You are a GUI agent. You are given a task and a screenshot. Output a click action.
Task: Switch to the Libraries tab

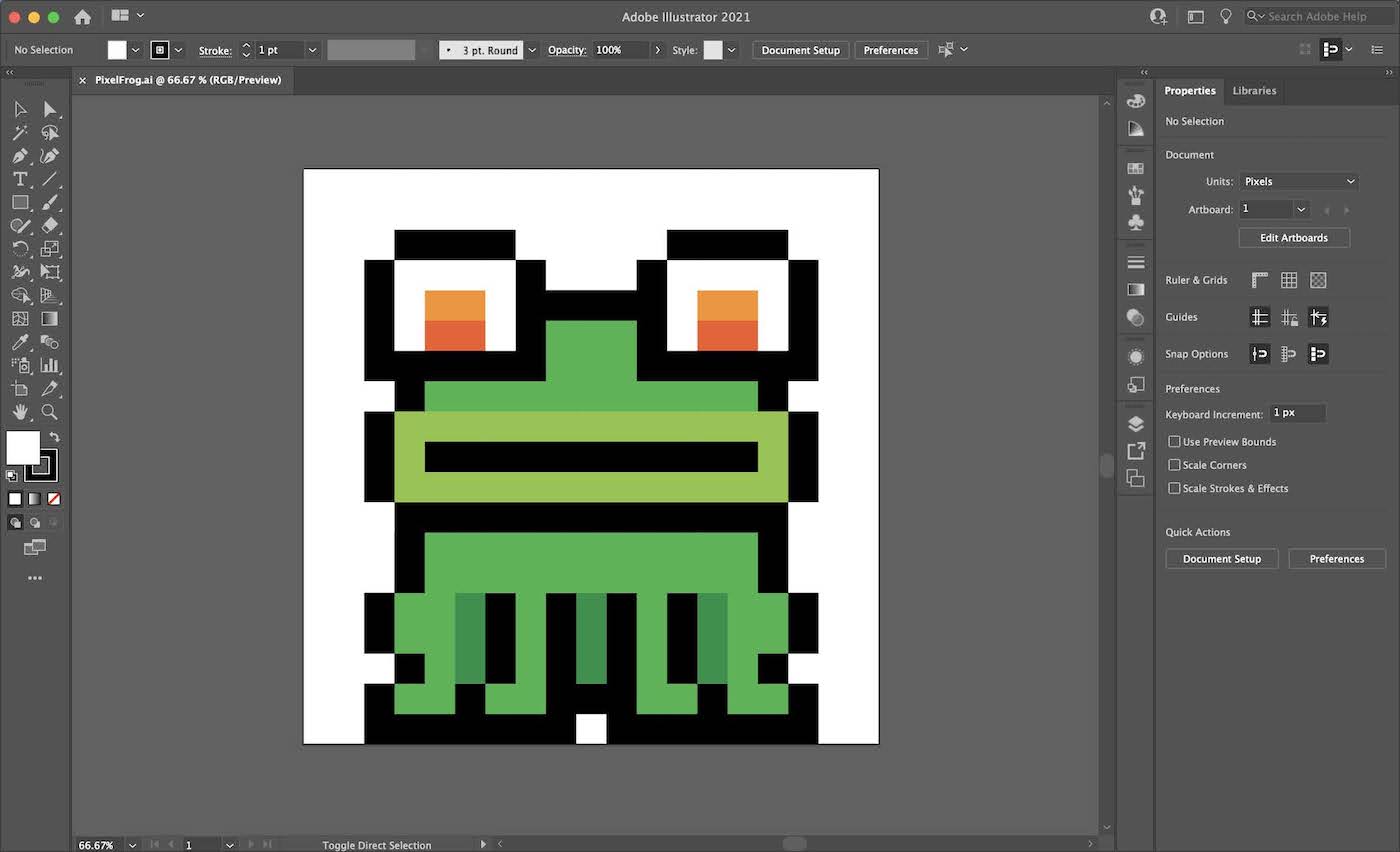point(1254,90)
